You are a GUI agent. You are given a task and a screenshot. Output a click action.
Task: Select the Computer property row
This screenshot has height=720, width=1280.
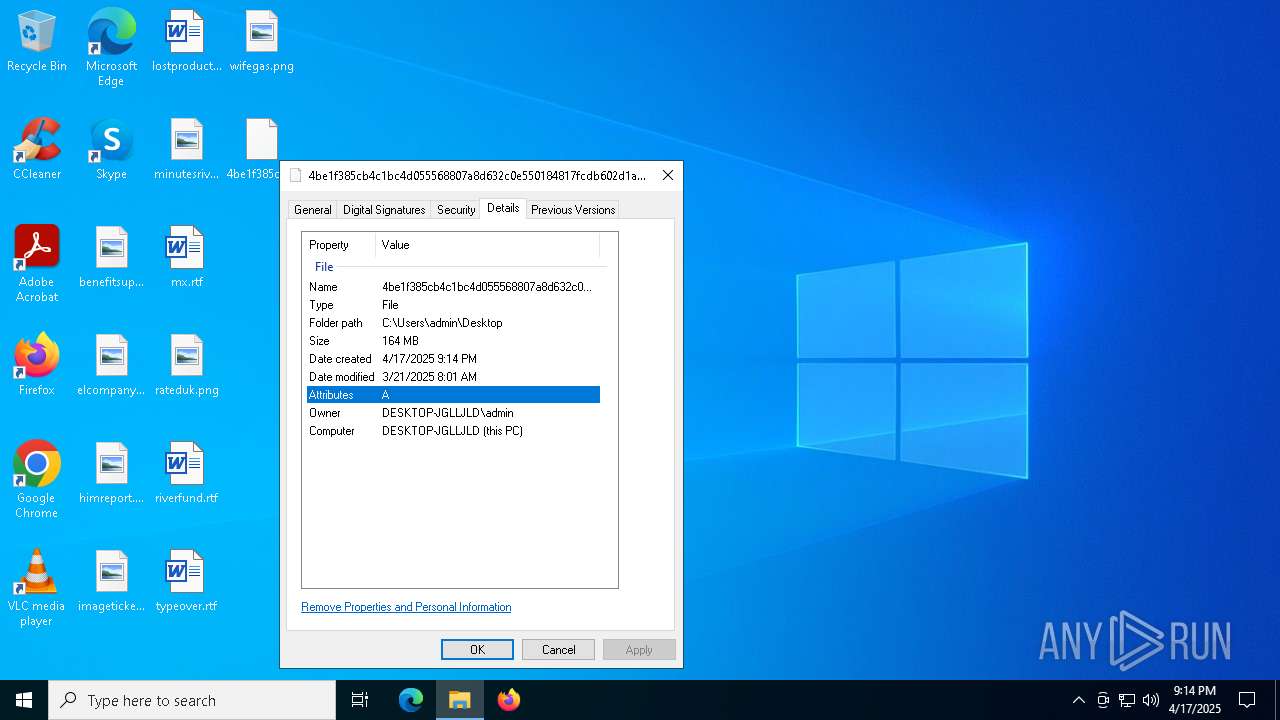click(453, 431)
